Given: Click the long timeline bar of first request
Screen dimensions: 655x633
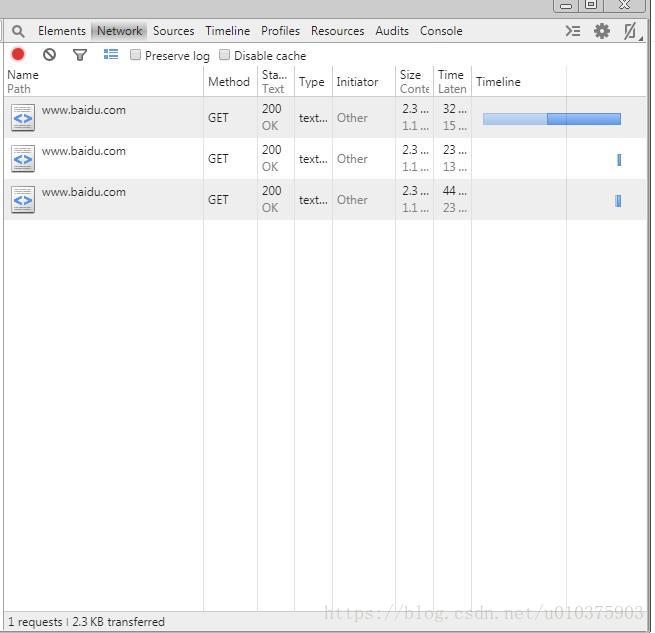Looking at the screenshot, I should coord(552,119).
